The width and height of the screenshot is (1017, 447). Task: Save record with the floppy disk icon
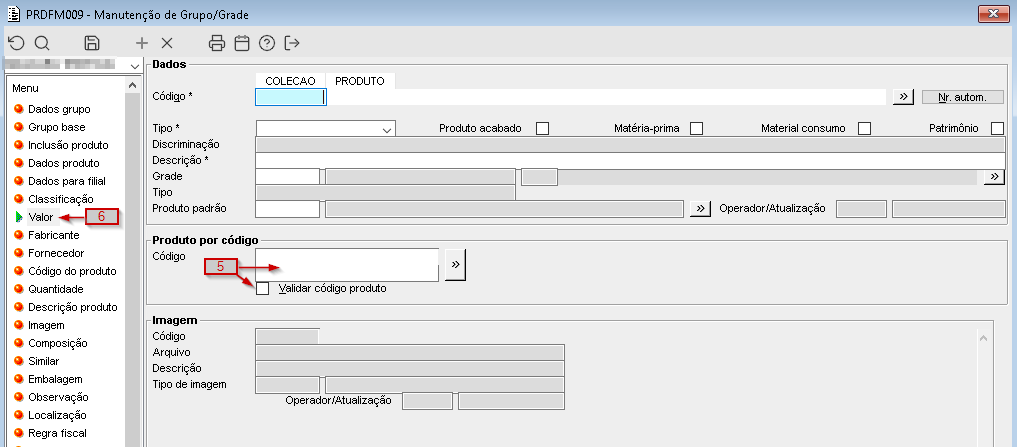(x=92, y=43)
